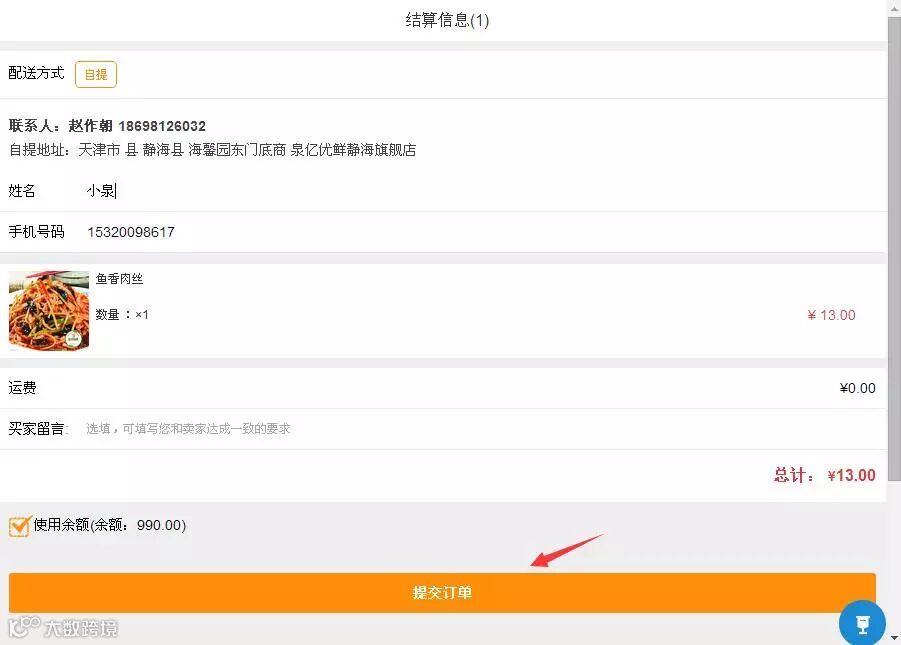901x645 pixels.
Task: Click the 数量 ×1 quantity text
Action: [x=122, y=314]
